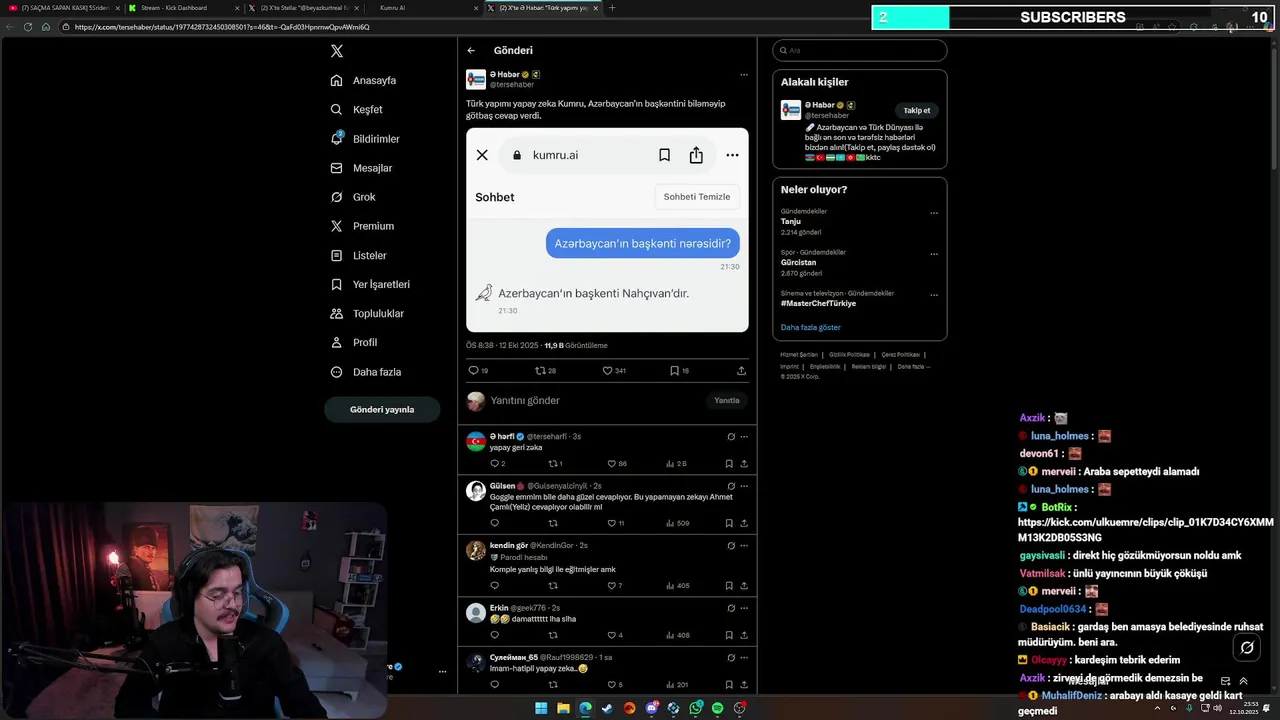Open Yer İşaretleri bookmarks
The width and height of the screenshot is (1280, 720).
(x=371, y=284)
